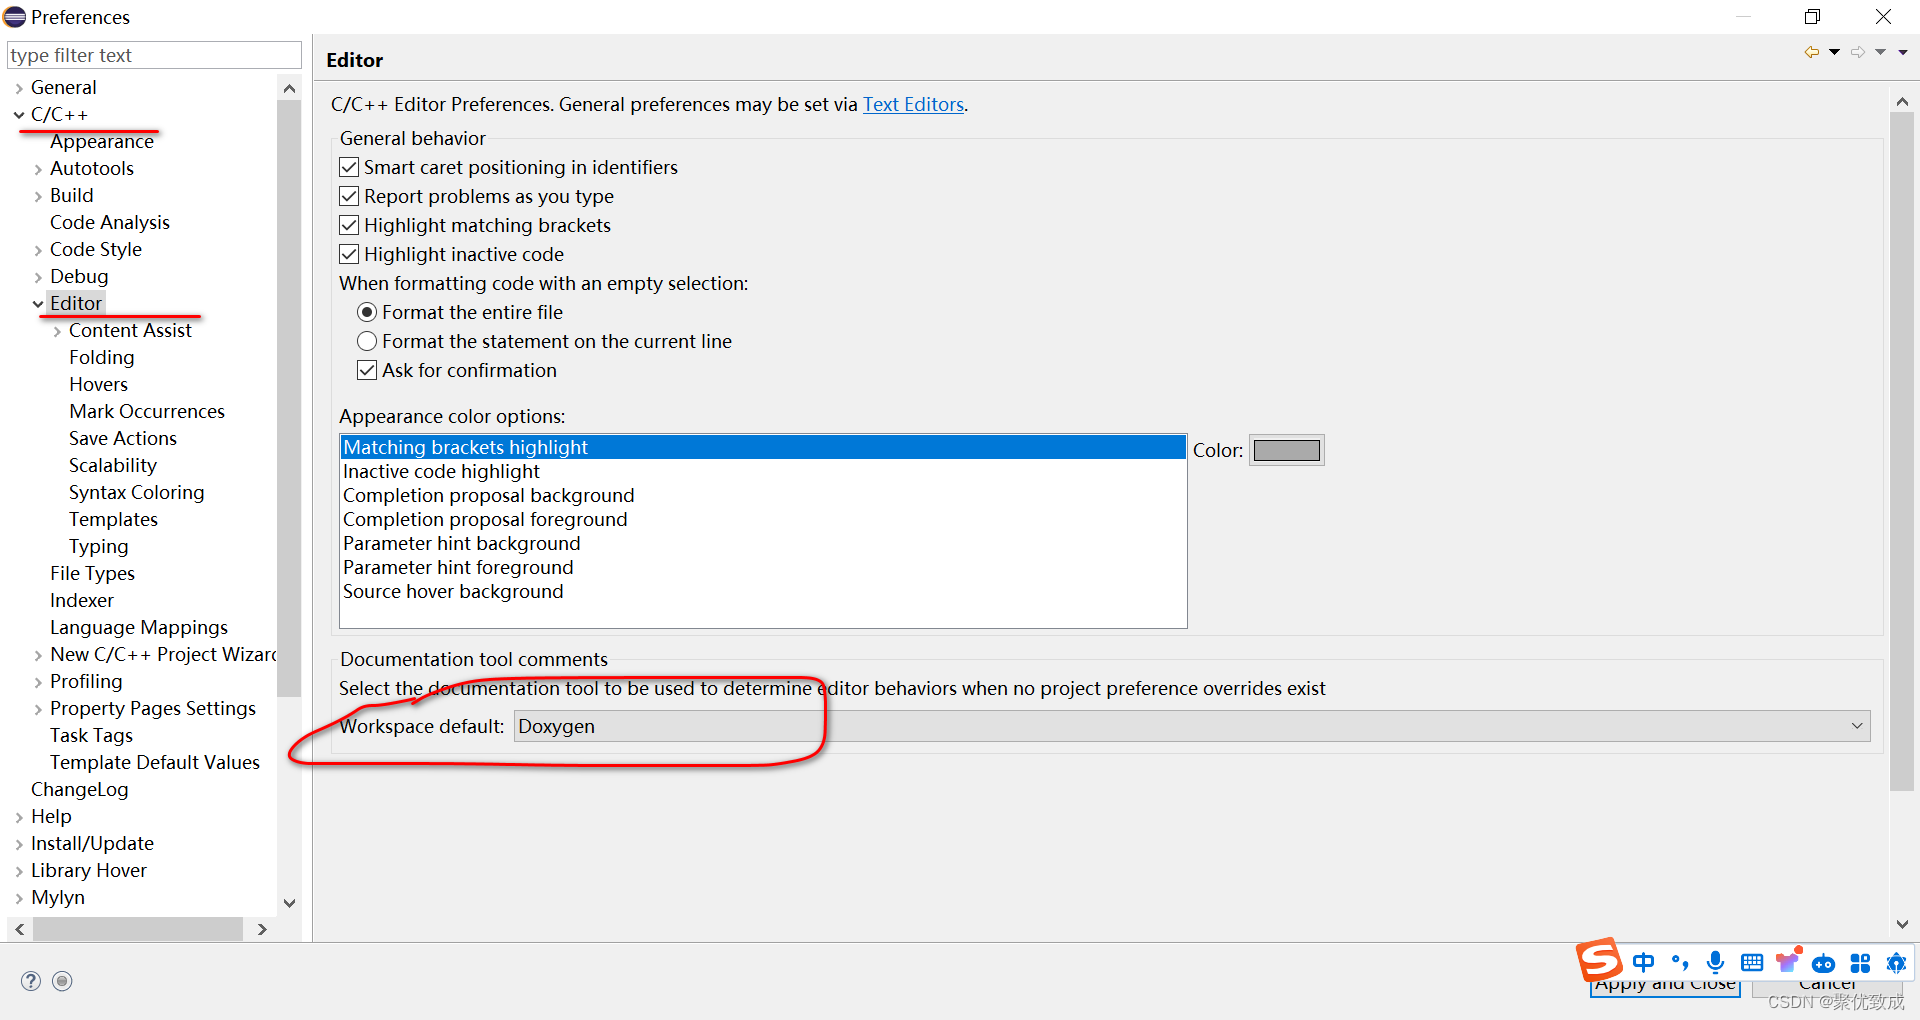The height and width of the screenshot is (1020, 1920).
Task: Toggle Ask for confirmation checkbox
Action: 367,370
